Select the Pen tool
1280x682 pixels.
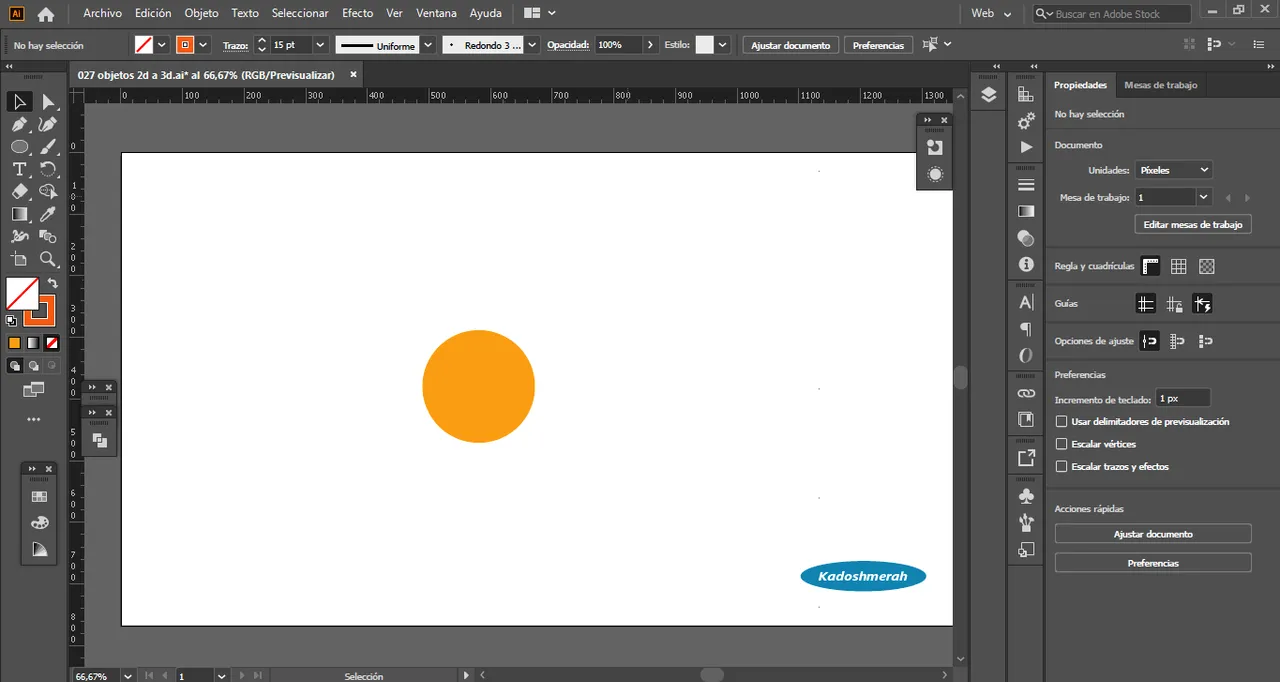coord(20,124)
